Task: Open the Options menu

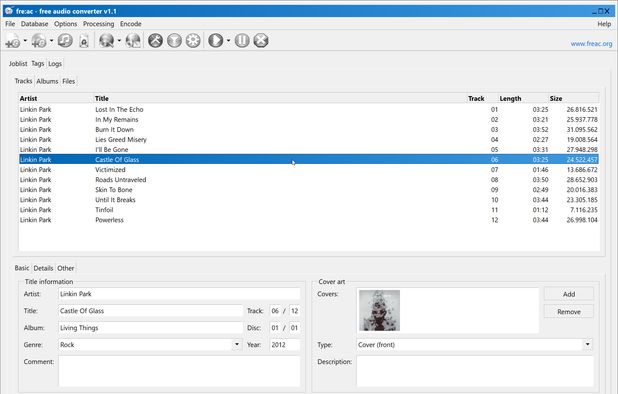Action: 65,24
